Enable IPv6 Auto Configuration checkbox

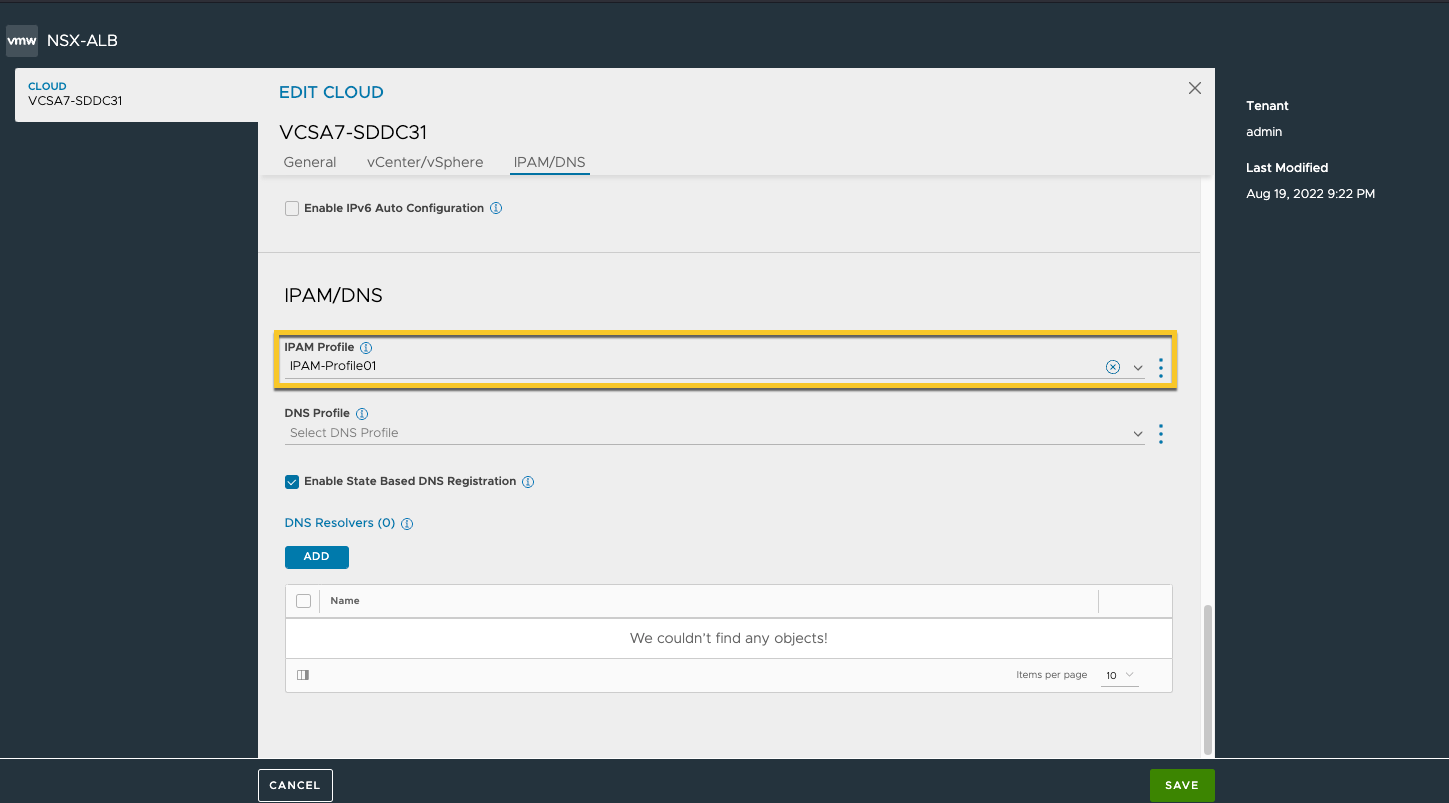click(292, 208)
